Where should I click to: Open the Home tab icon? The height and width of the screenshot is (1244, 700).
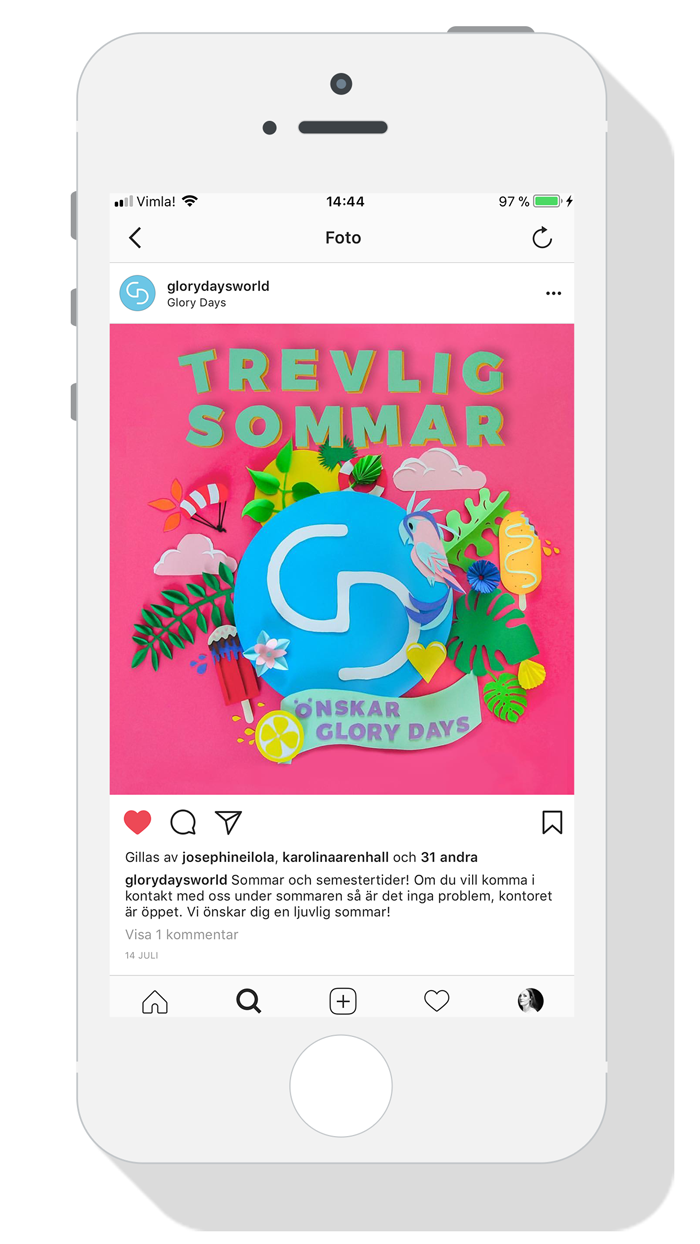(155, 1001)
